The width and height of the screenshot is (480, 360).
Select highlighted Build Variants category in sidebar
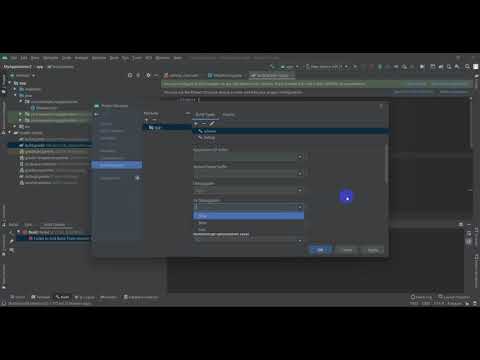[x=117, y=165]
